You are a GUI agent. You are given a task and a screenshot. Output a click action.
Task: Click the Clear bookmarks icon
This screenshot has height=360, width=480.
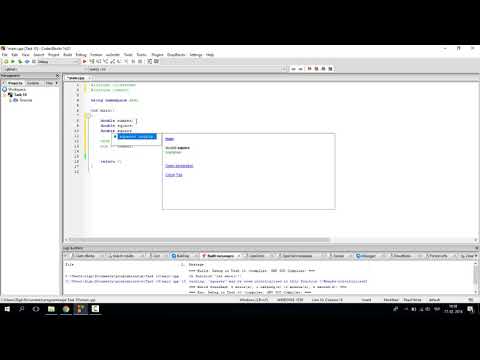click(x=330, y=69)
